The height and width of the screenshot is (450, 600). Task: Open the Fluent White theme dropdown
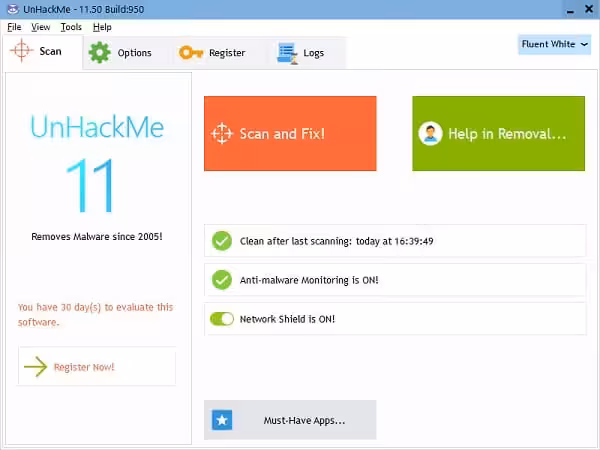(x=555, y=45)
